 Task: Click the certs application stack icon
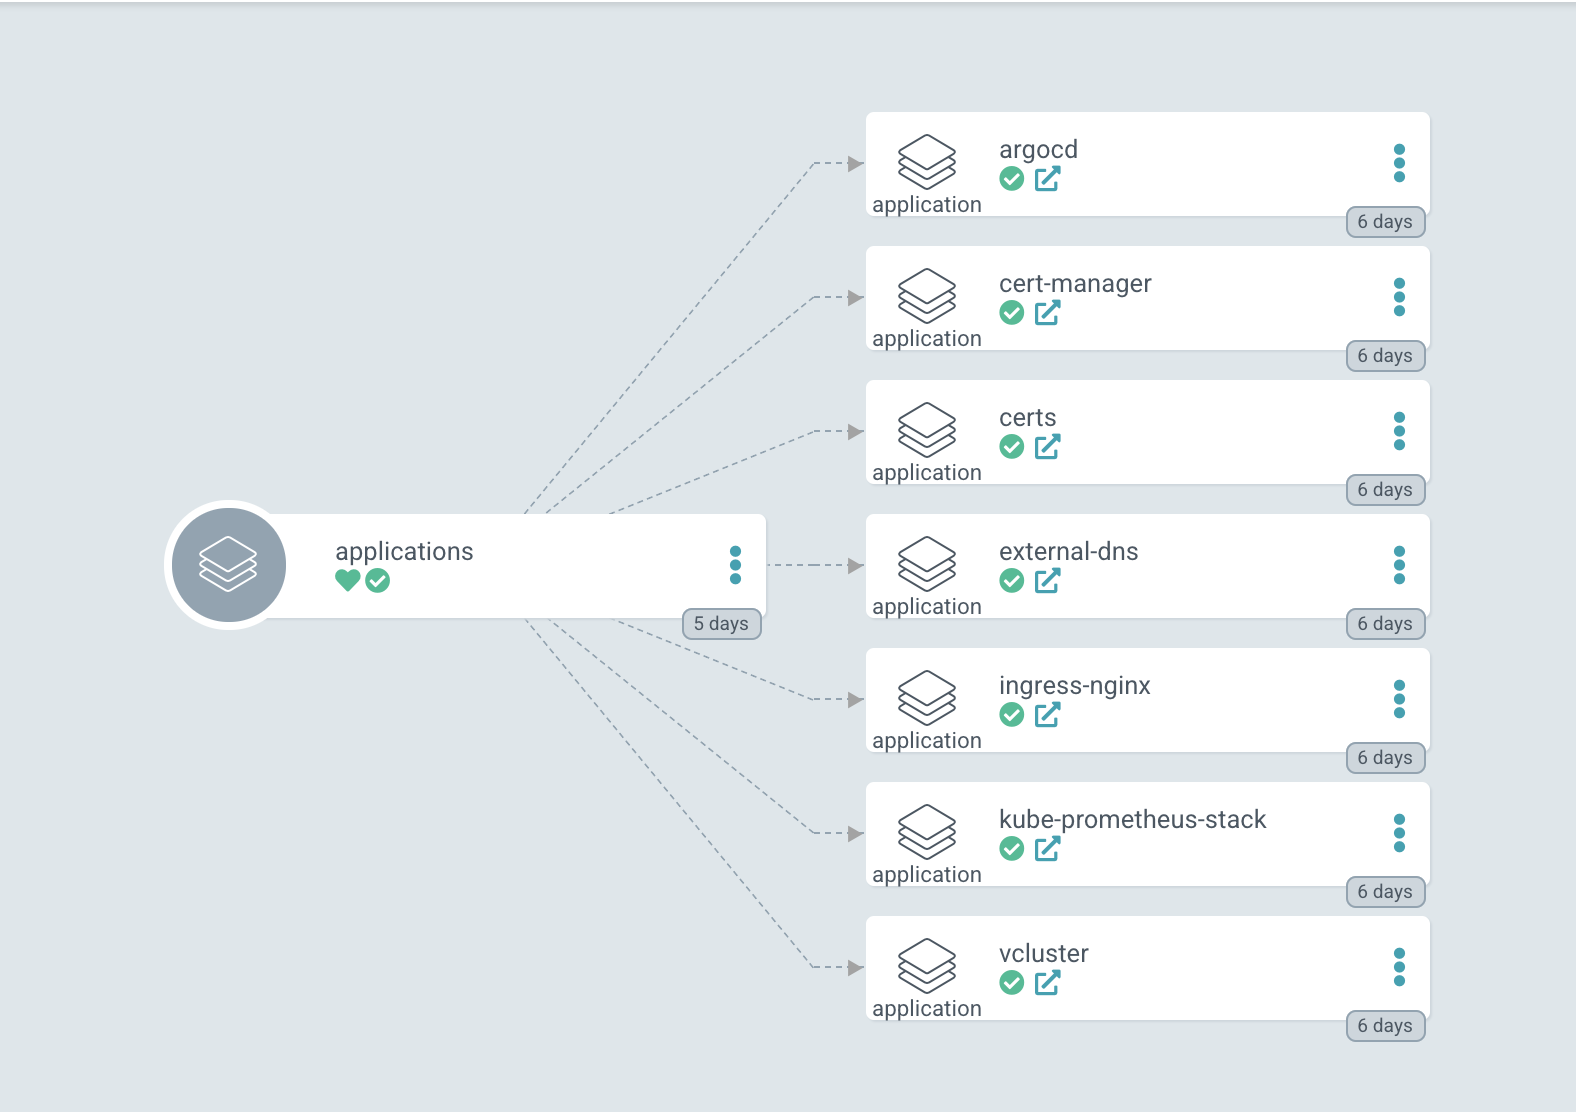[x=927, y=430]
